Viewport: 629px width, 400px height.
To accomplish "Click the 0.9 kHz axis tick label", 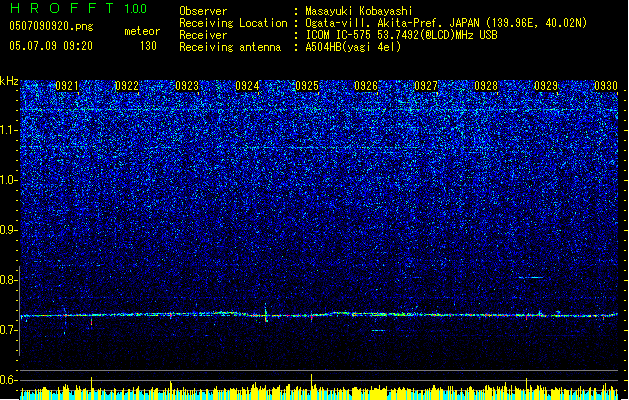I will (x=9, y=230).
